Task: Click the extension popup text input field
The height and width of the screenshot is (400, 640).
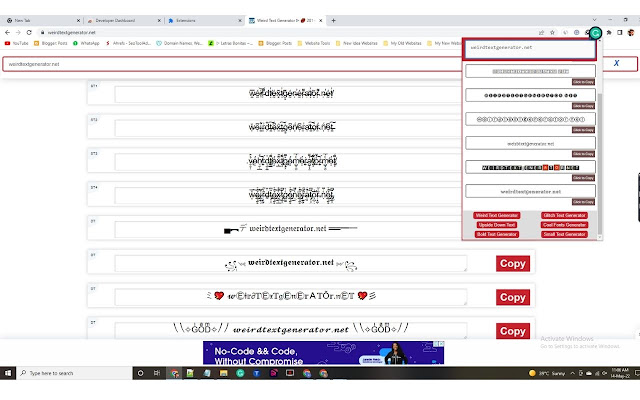Action: tap(530, 49)
